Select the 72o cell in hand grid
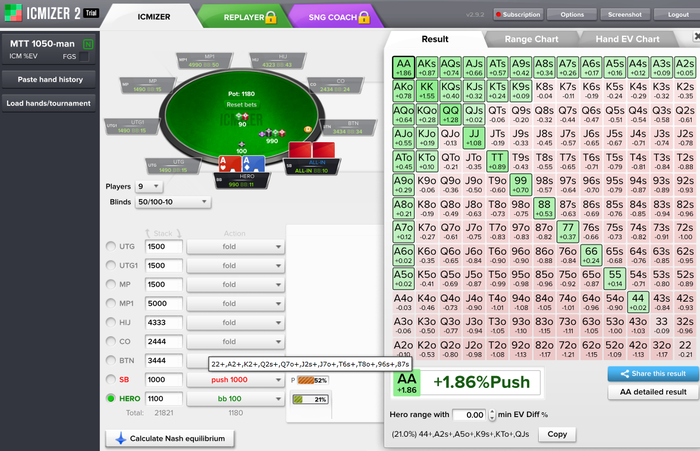Screen dimensions: 700x451 [568, 349]
